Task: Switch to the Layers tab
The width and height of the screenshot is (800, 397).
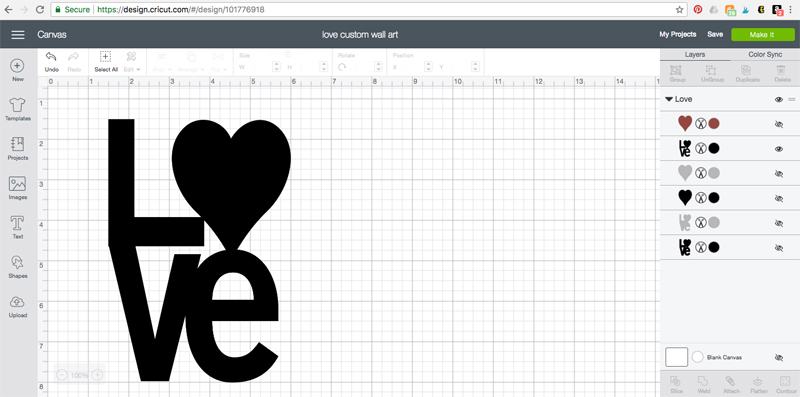Action: pyautogui.click(x=695, y=55)
